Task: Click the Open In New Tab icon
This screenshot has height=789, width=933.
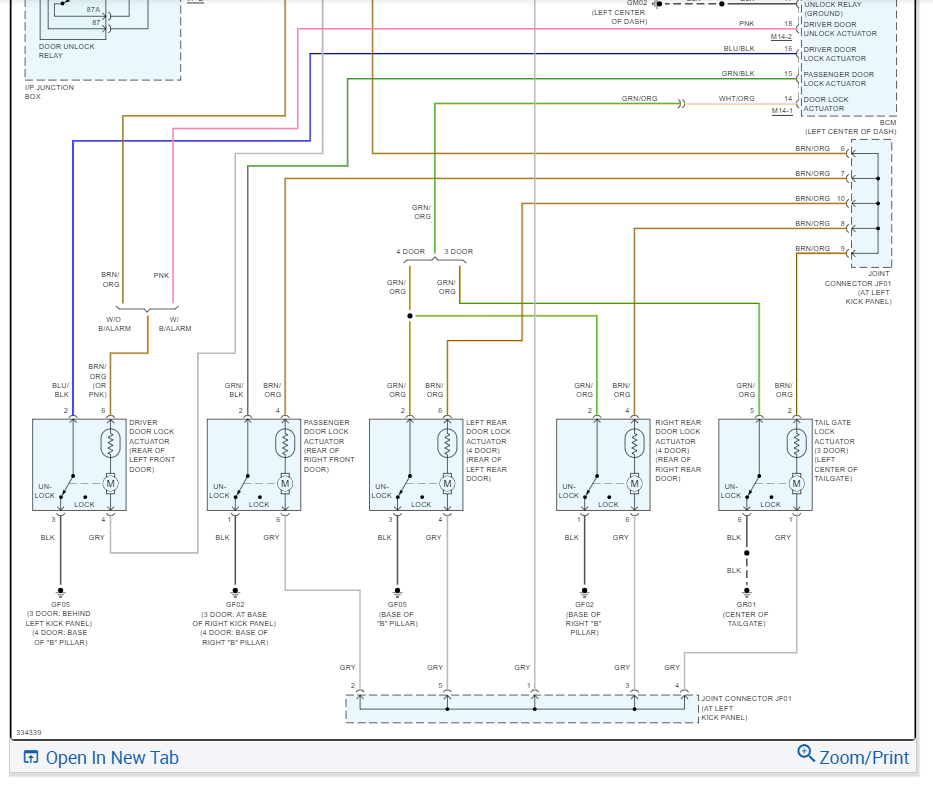Action: pos(30,757)
